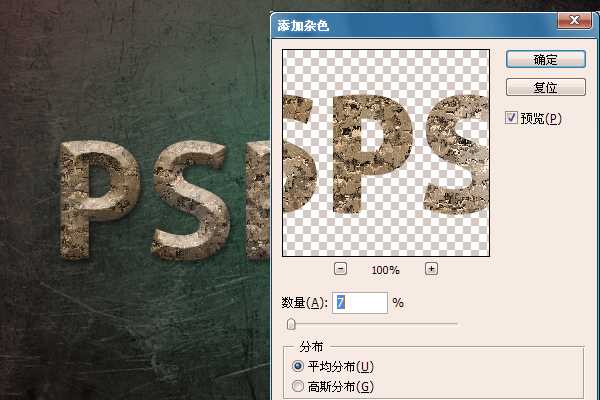The height and width of the screenshot is (400, 600).
Task: Click the 100% zoom level label
Action: (x=386, y=270)
